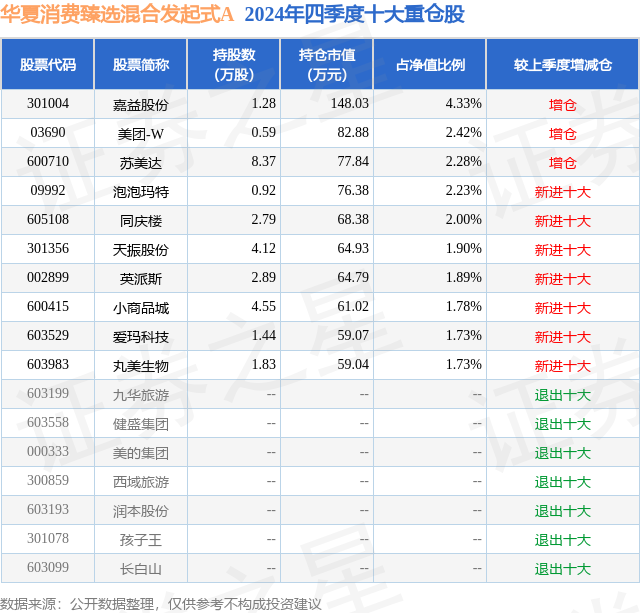Select stock code 09992
The width and height of the screenshot is (640, 613).
tap(48, 191)
